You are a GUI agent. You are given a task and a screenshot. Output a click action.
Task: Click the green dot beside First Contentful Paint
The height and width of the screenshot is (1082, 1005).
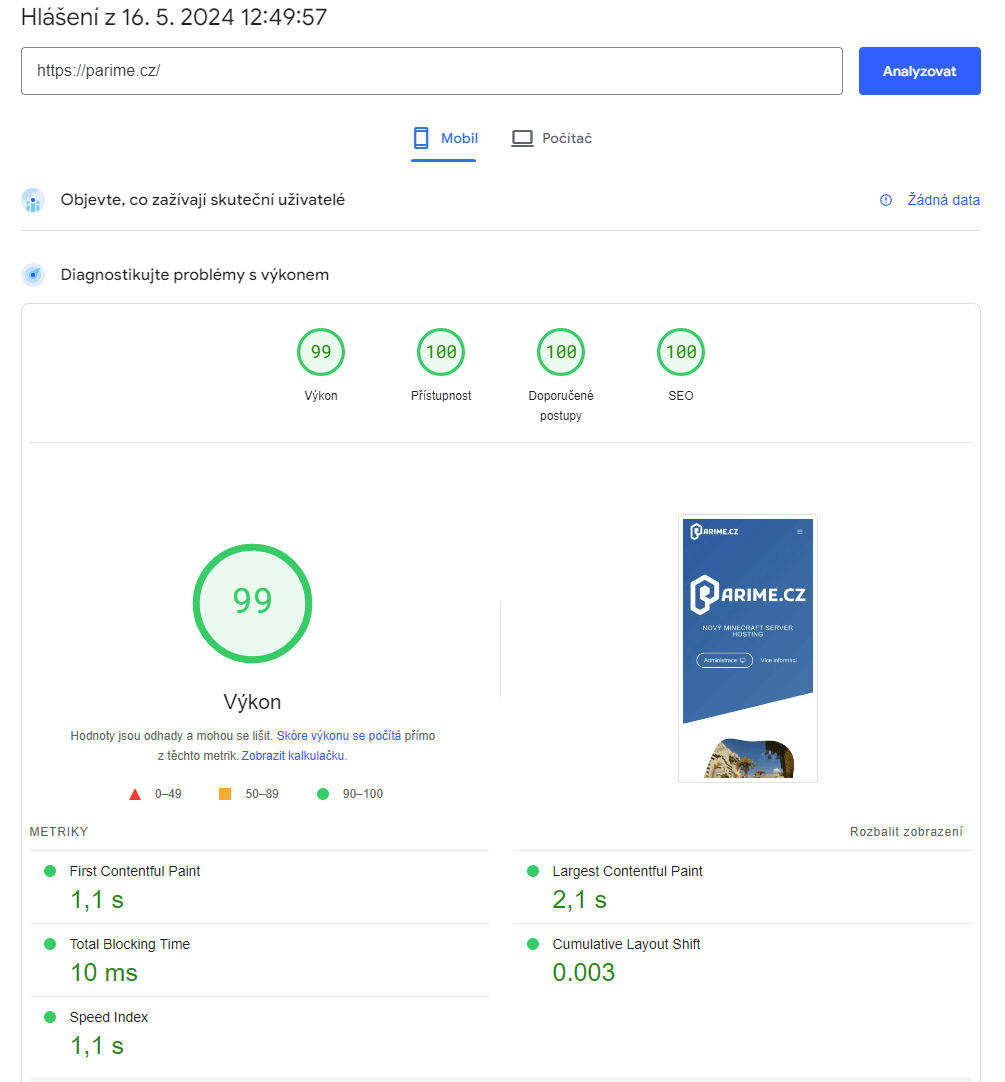[x=50, y=871]
